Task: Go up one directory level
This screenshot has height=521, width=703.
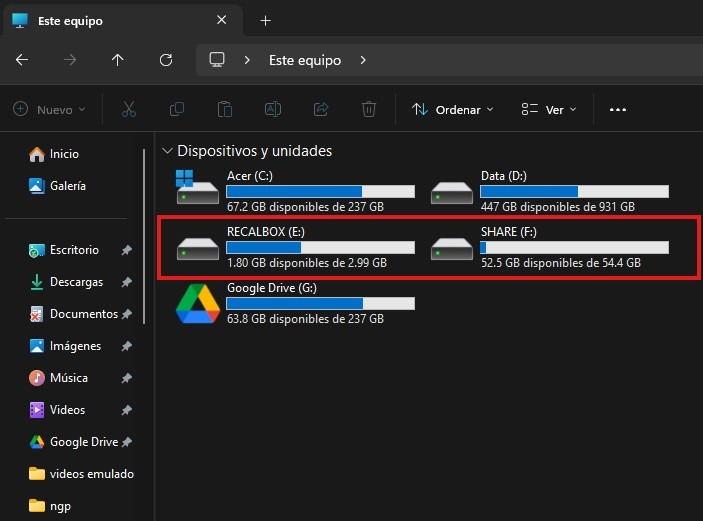Action: tap(118, 60)
